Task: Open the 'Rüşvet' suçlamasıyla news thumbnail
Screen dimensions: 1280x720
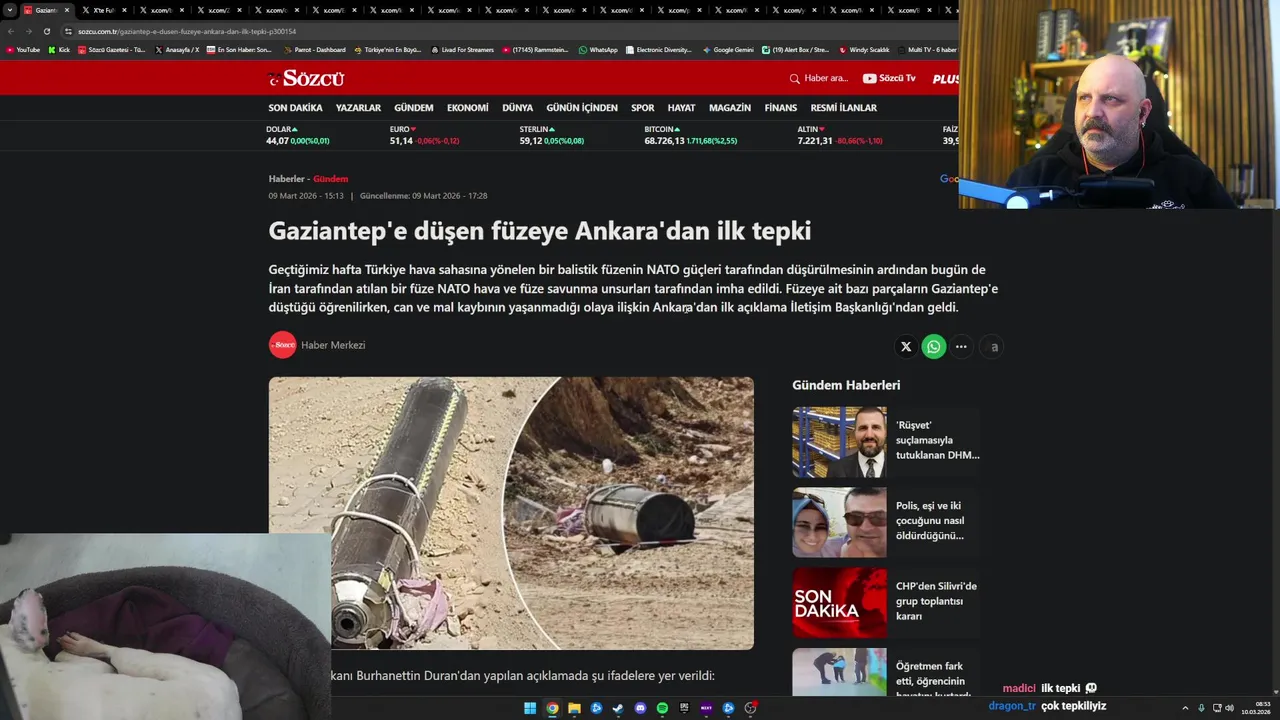Action: point(840,442)
